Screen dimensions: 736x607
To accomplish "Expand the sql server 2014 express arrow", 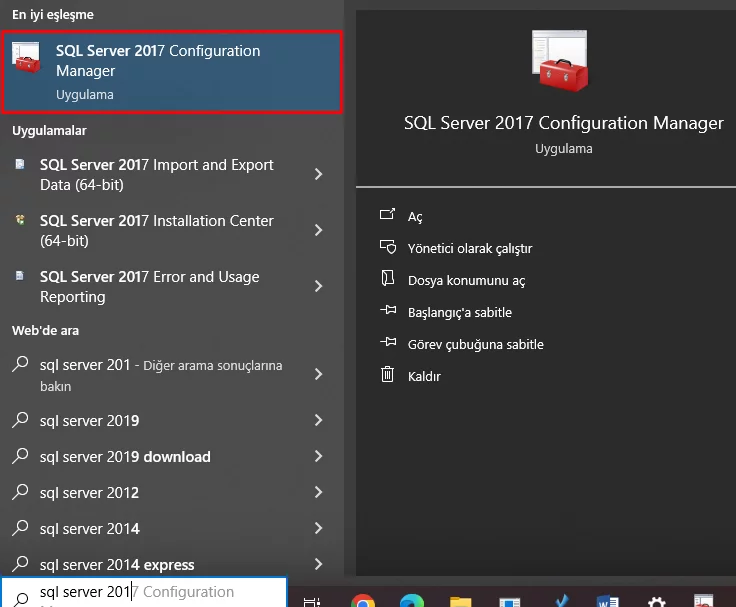I will tap(319, 564).
